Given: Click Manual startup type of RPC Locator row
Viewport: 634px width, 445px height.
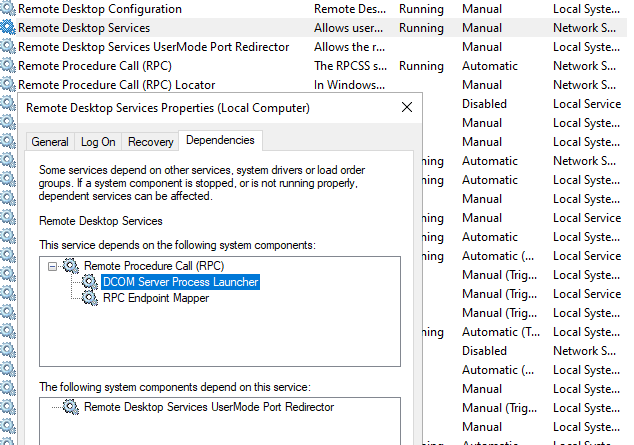Looking at the screenshot, I should coord(482,85).
